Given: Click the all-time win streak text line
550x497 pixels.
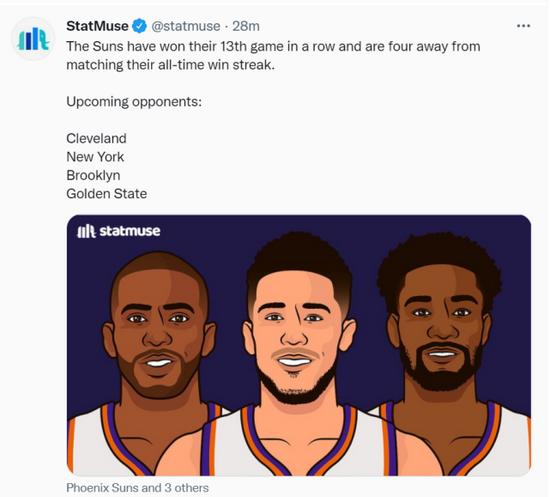Looking at the screenshot, I should click(170, 65).
